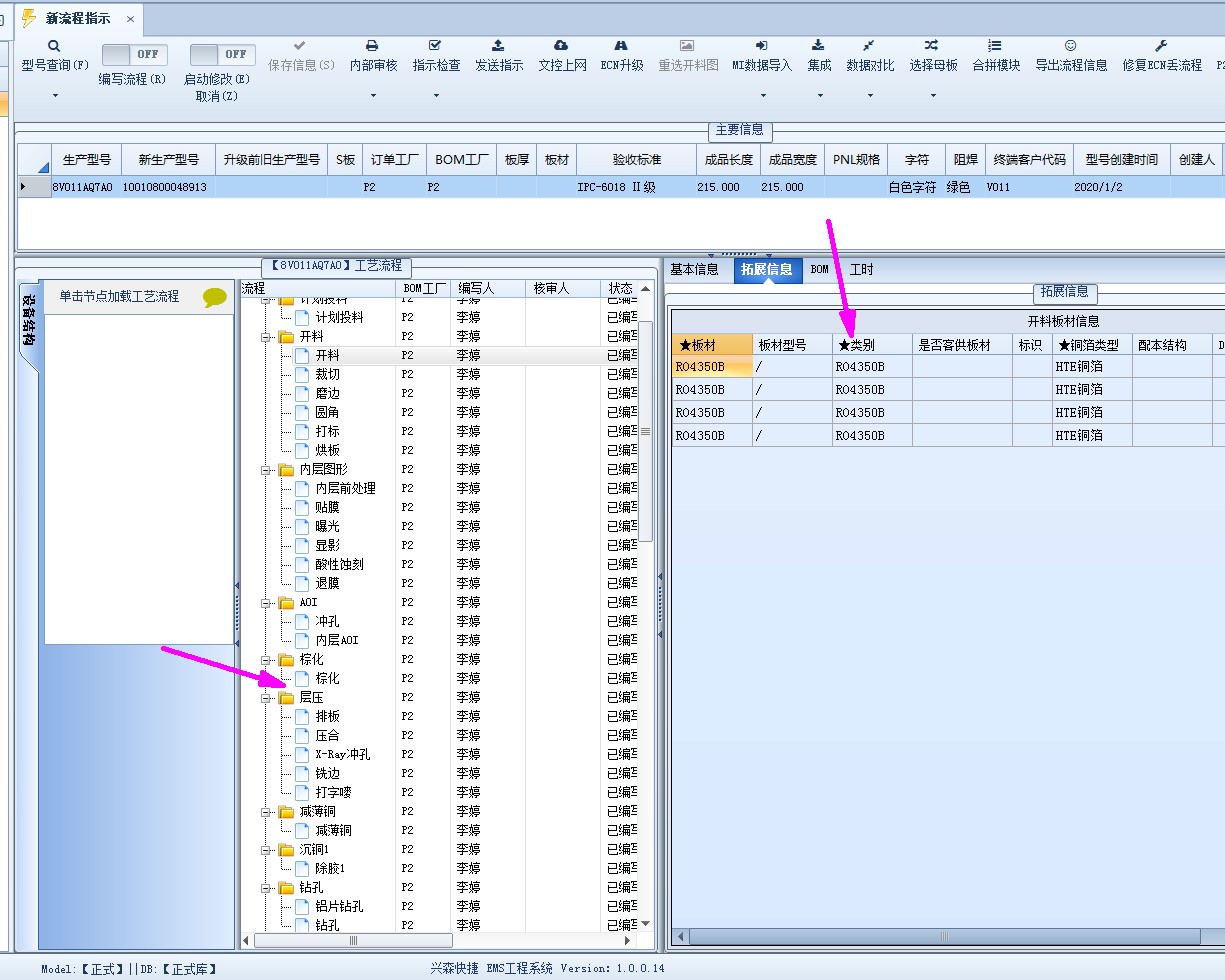Click the 验收标准 column header
Image resolution: width=1225 pixels, height=980 pixels.
pyautogui.click(x=636, y=160)
